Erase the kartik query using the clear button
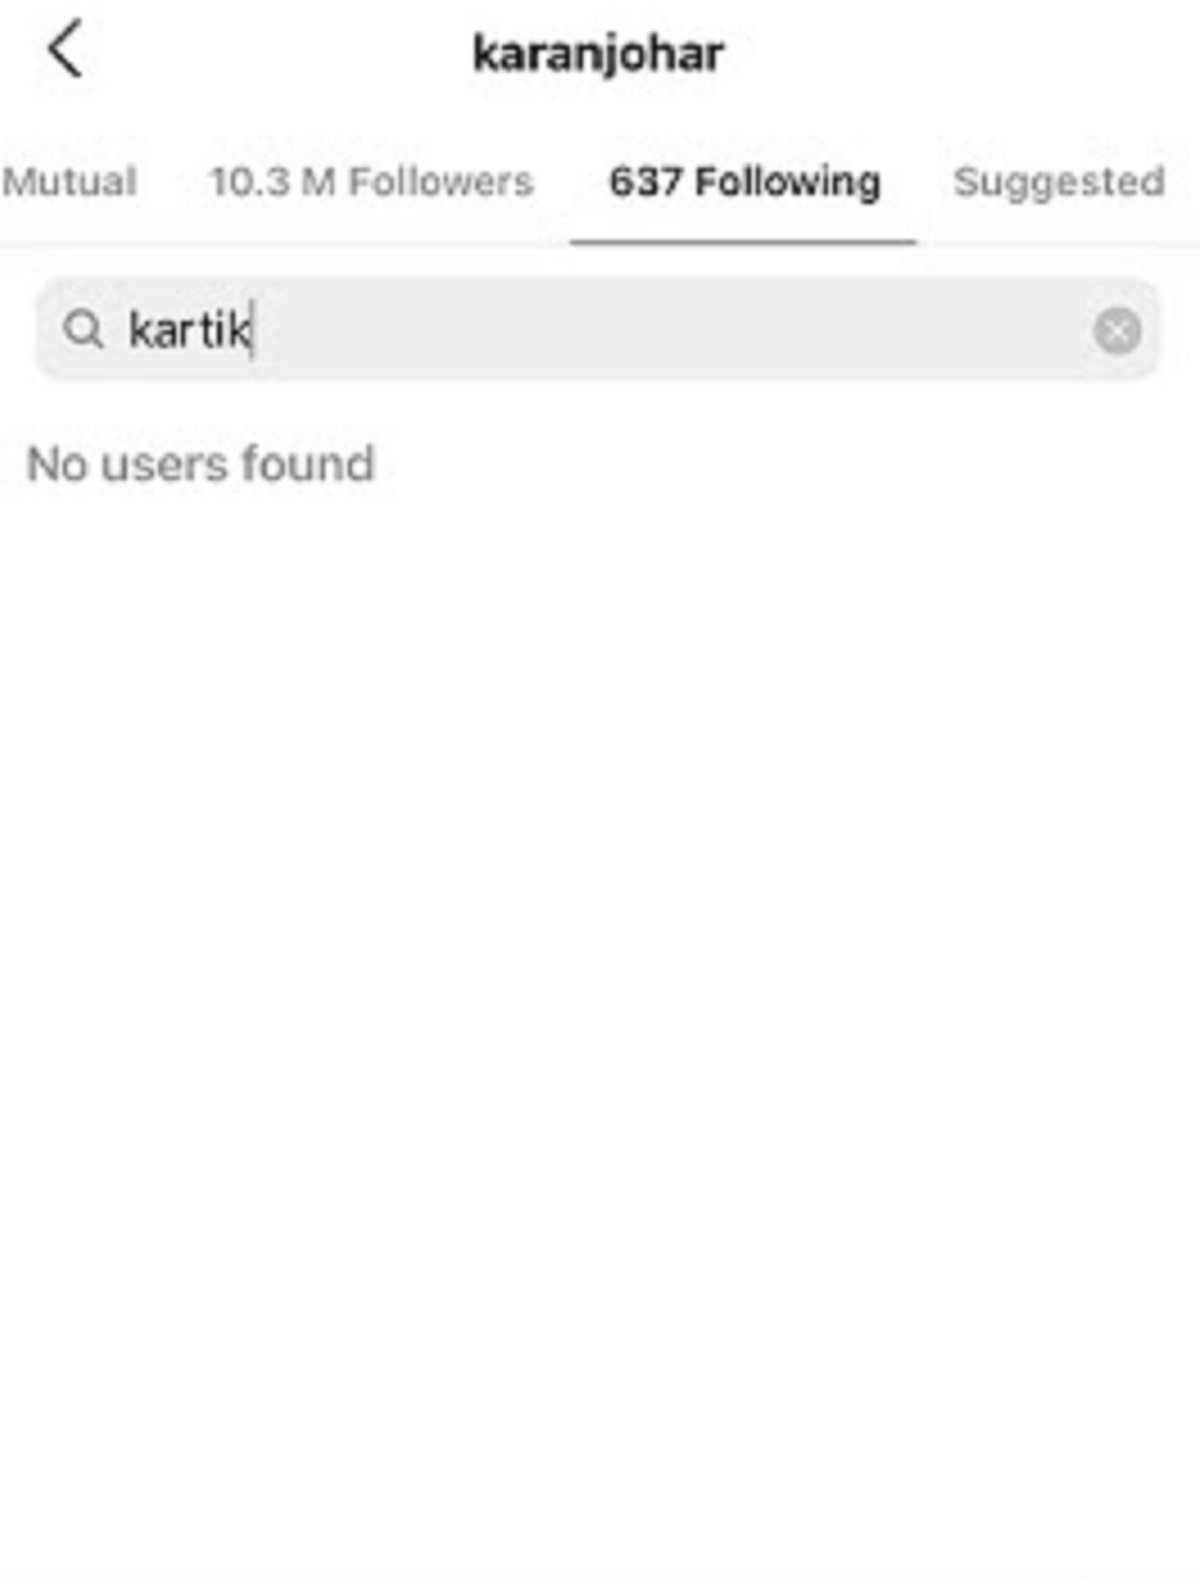This screenshot has width=1200, height=1579. pyautogui.click(x=1117, y=331)
